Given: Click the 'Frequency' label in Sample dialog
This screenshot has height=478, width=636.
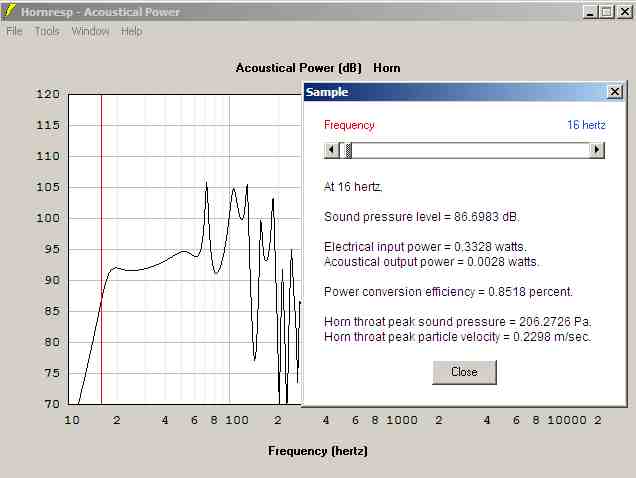Looking at the screenshot, I should click(x=349, y=125).
